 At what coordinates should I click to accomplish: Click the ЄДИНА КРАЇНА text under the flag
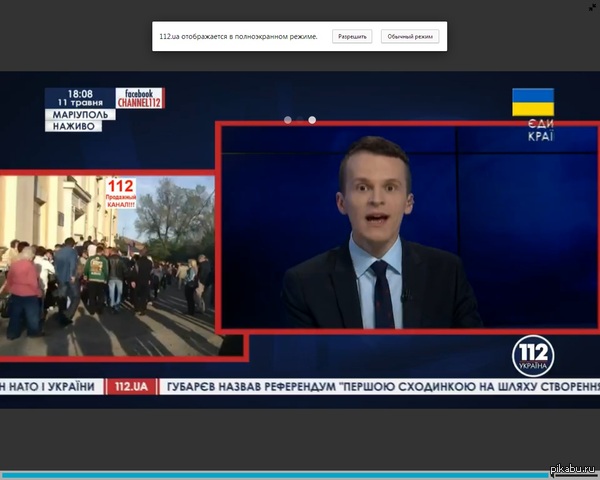[540, 130]
